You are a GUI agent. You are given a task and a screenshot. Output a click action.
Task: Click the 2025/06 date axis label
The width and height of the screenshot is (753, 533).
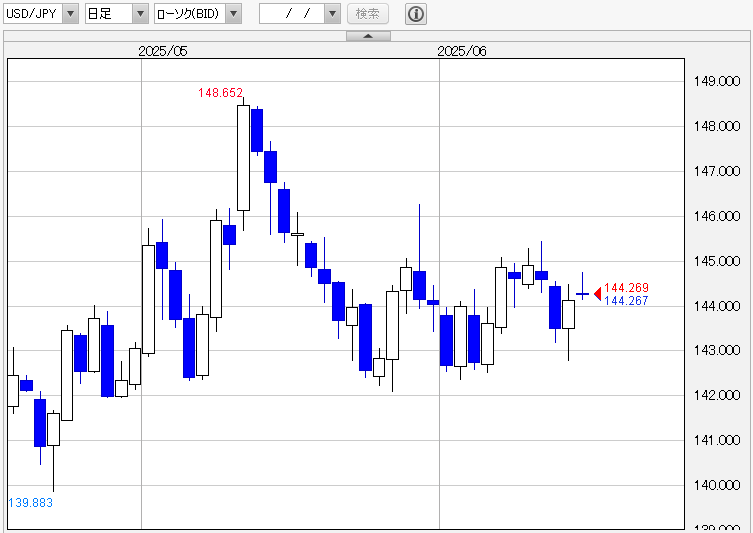(x=462, y=51)
